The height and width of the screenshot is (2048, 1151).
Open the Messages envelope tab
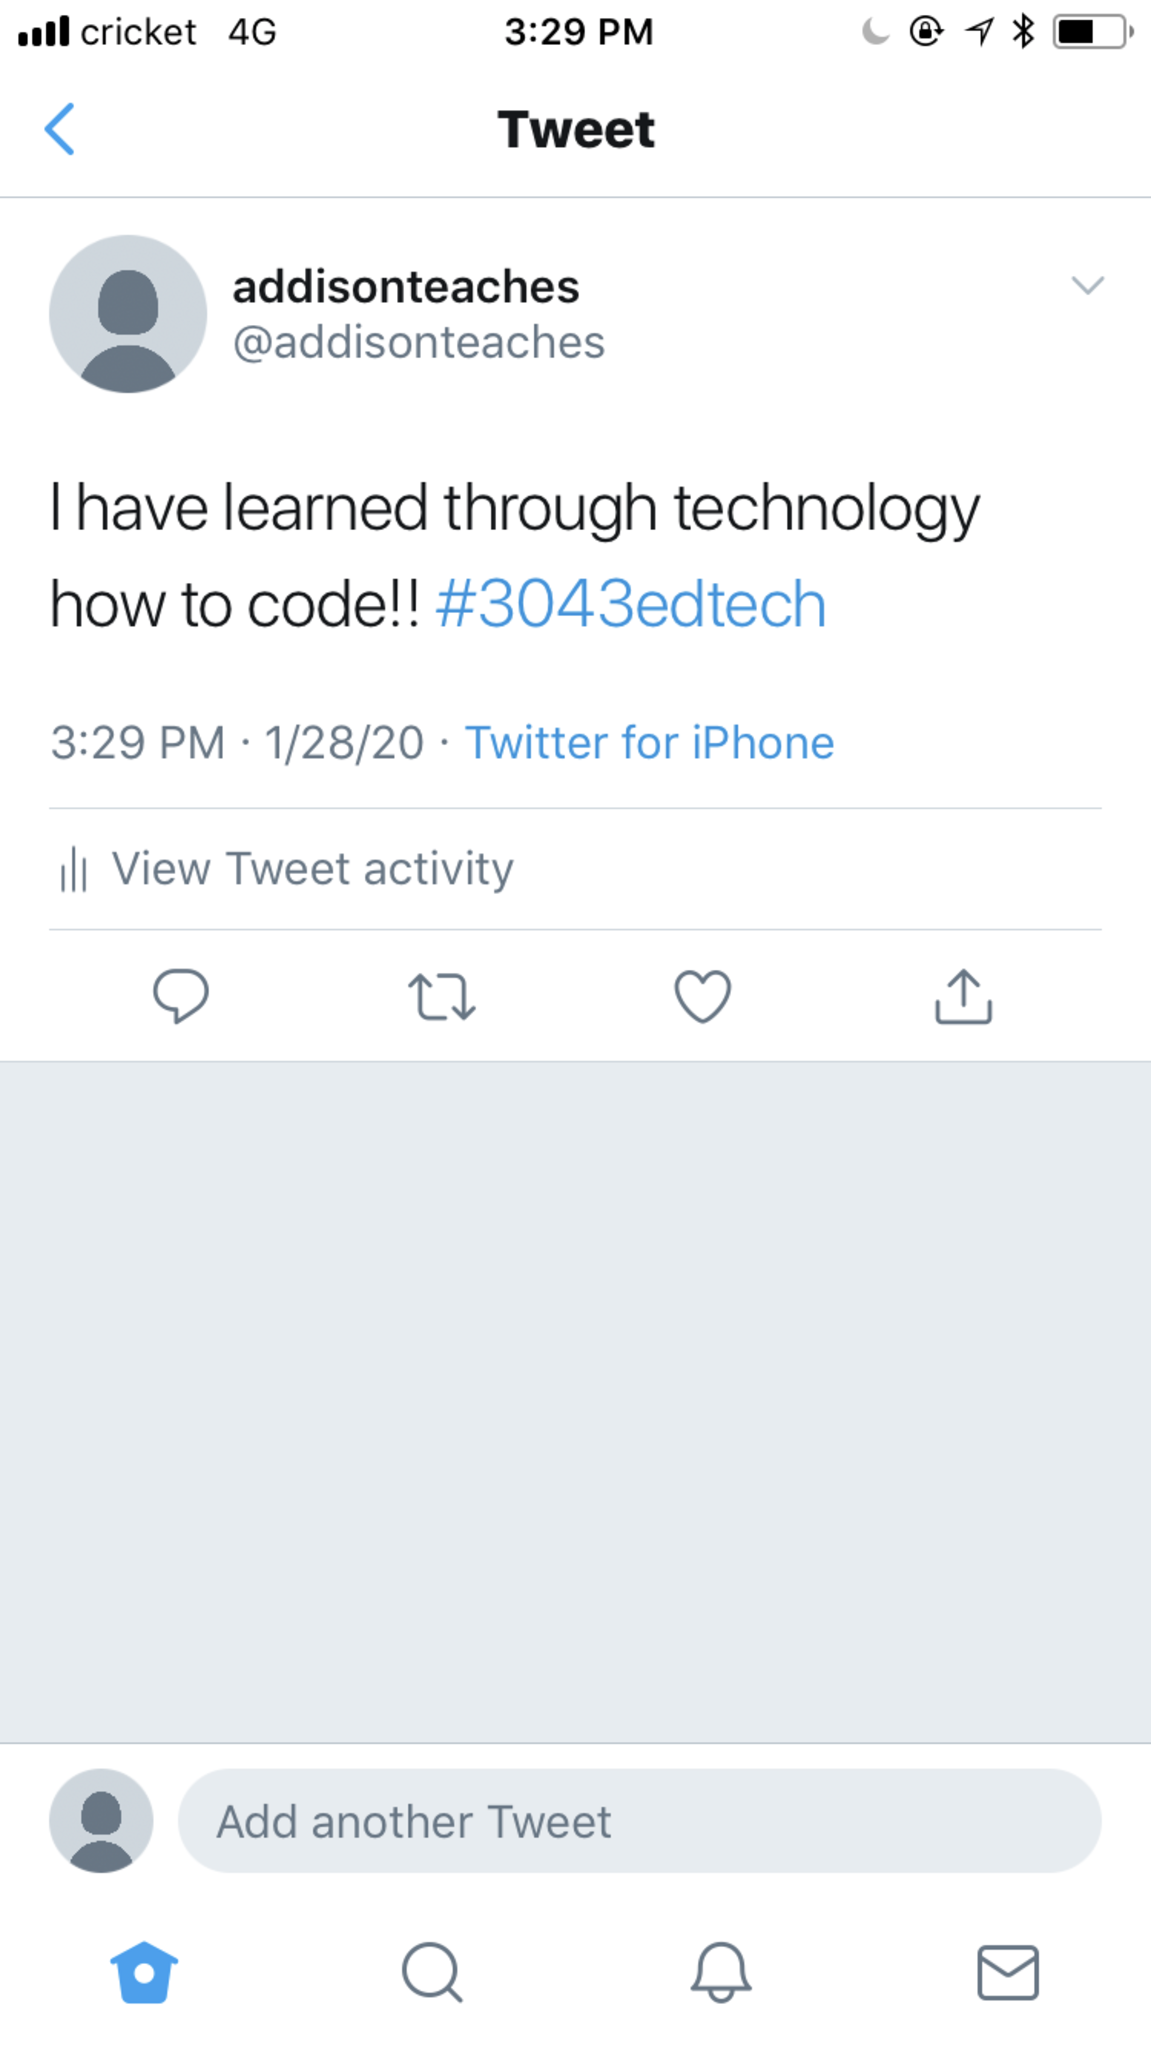[1007, 1972]
